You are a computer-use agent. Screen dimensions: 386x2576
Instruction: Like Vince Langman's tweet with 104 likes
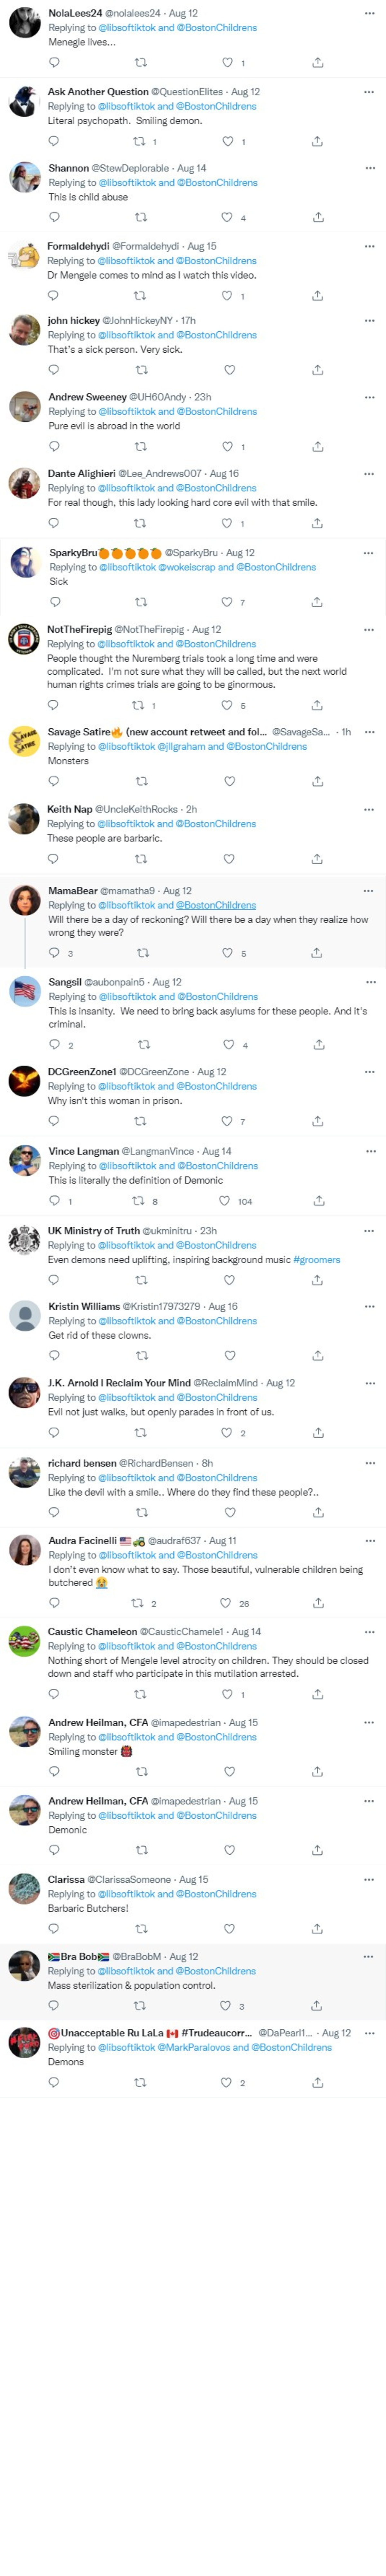tap(225, 1201)
